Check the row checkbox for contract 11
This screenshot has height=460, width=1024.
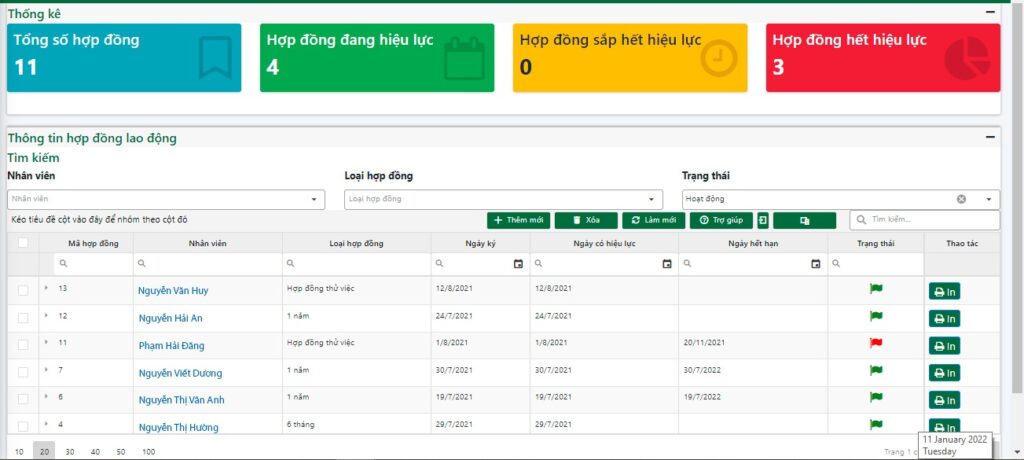[x=23, y=345]
